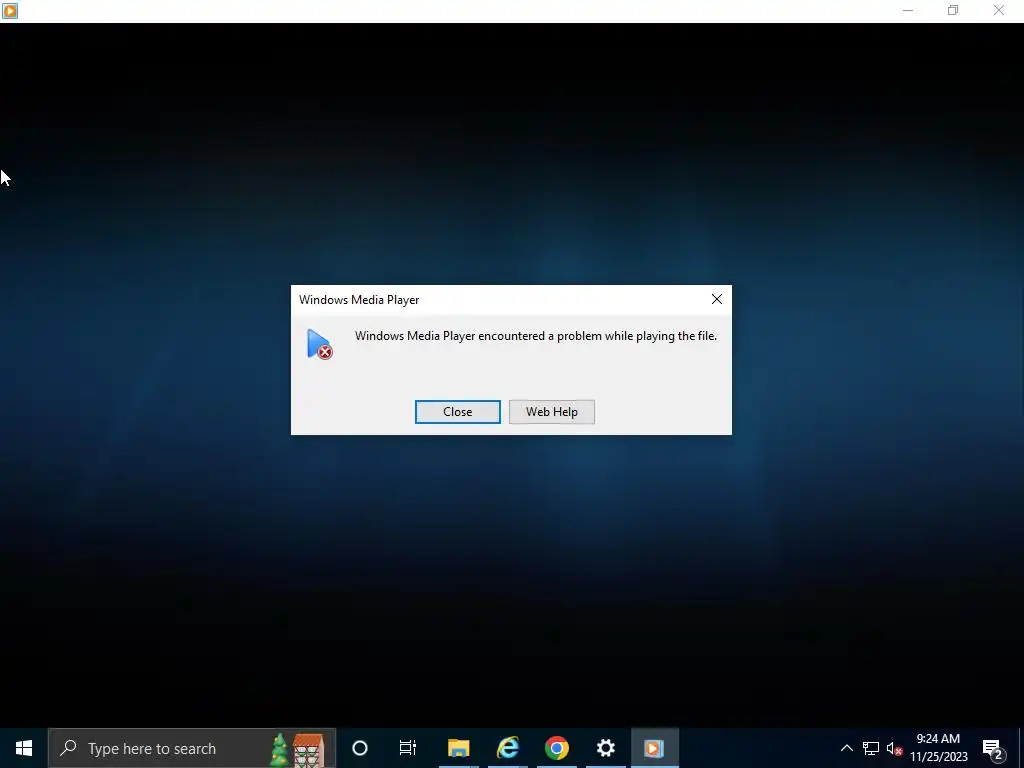This screenshot has width=1024, height=768.
Task: Click the muted volume tray icon
Action: click(x=894, y=748)
